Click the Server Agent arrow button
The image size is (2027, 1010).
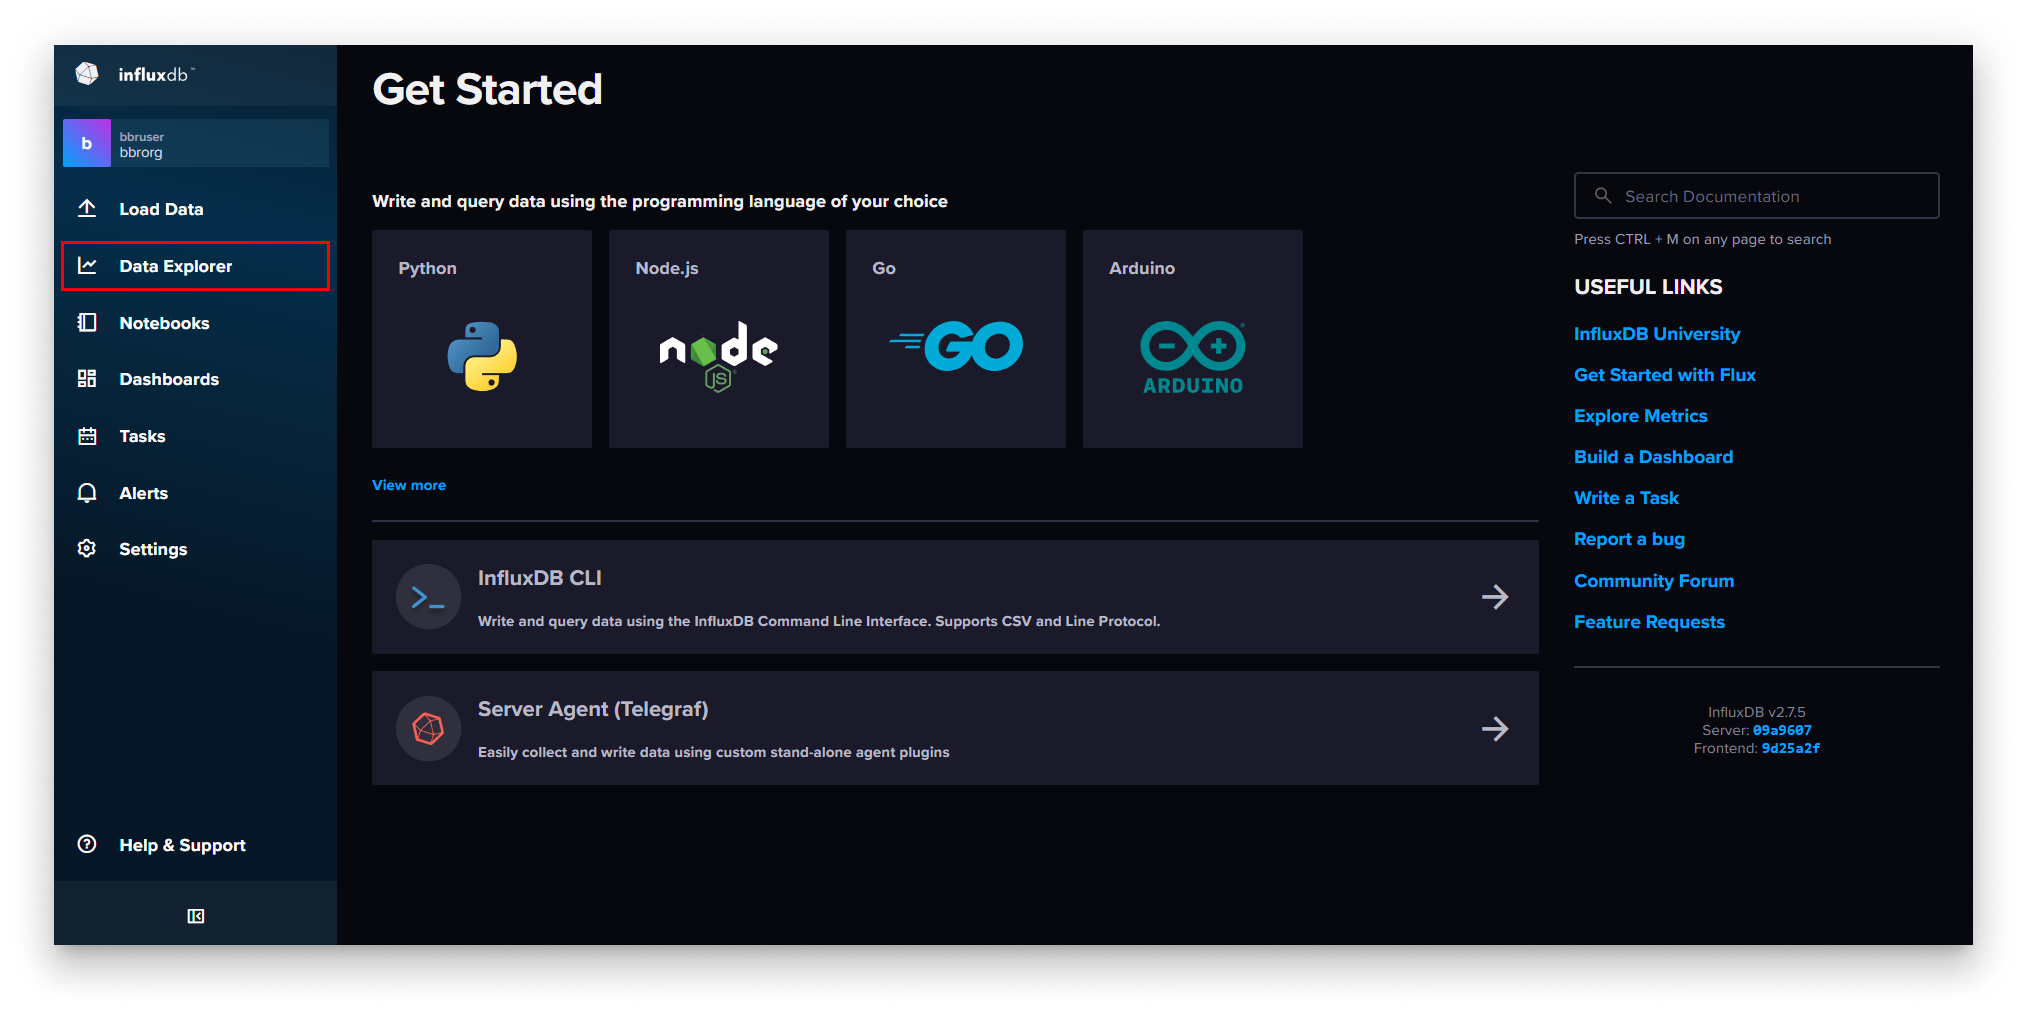click(1495, 729)
